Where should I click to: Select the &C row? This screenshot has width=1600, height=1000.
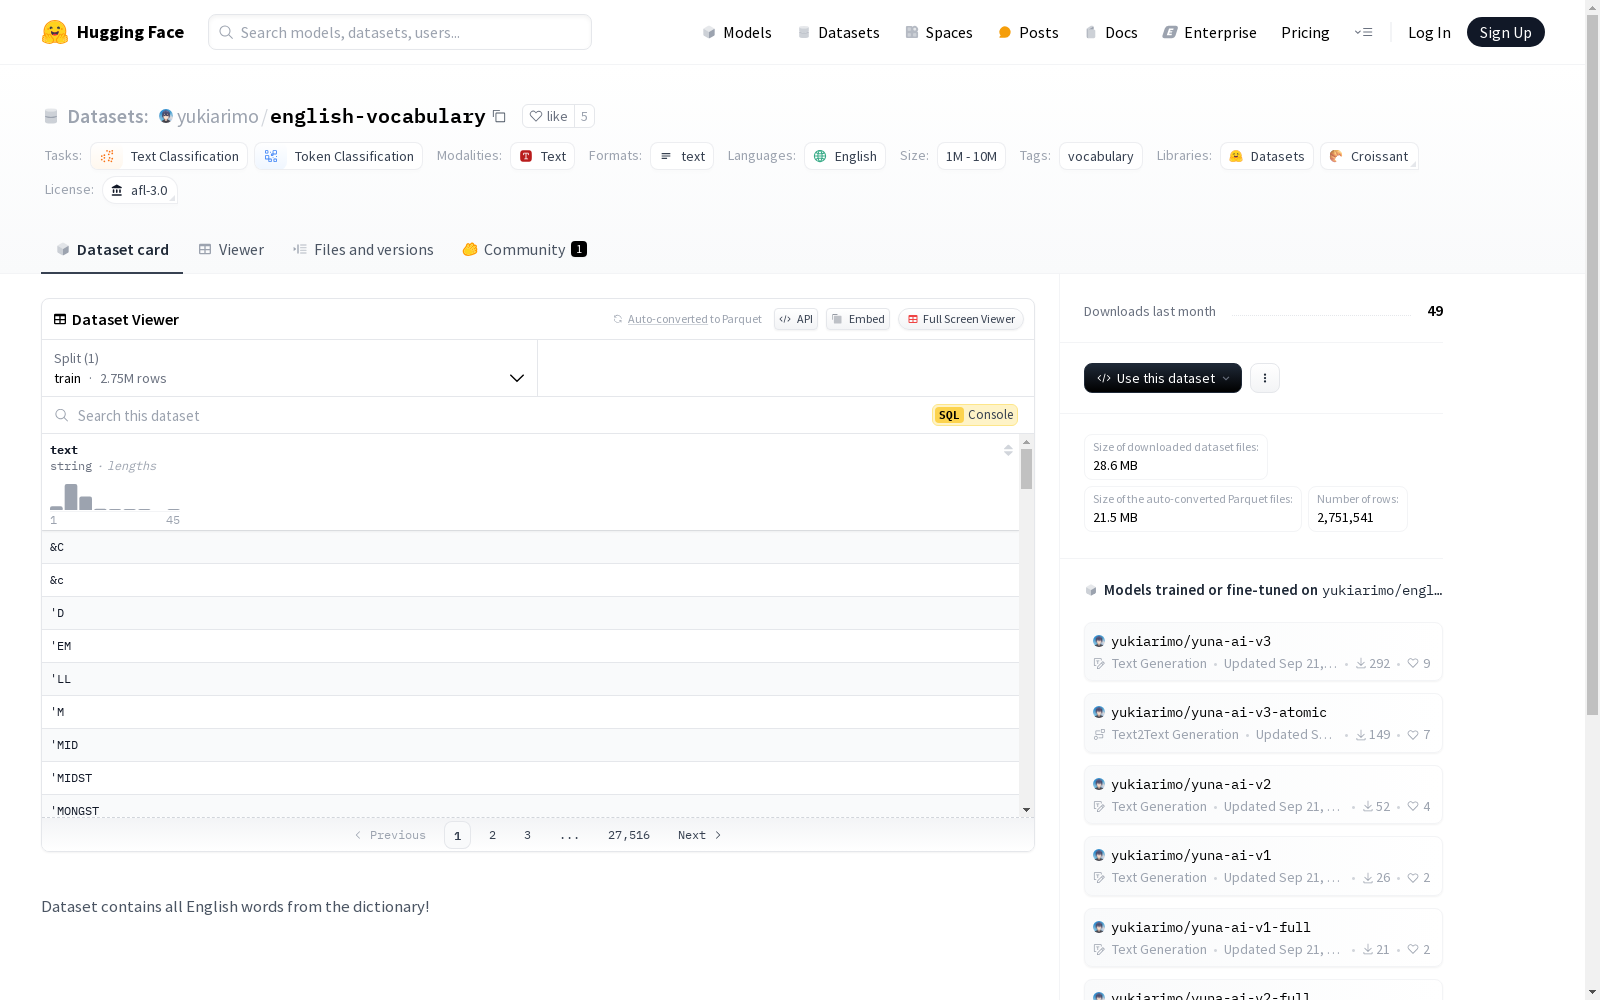point(530,547)
